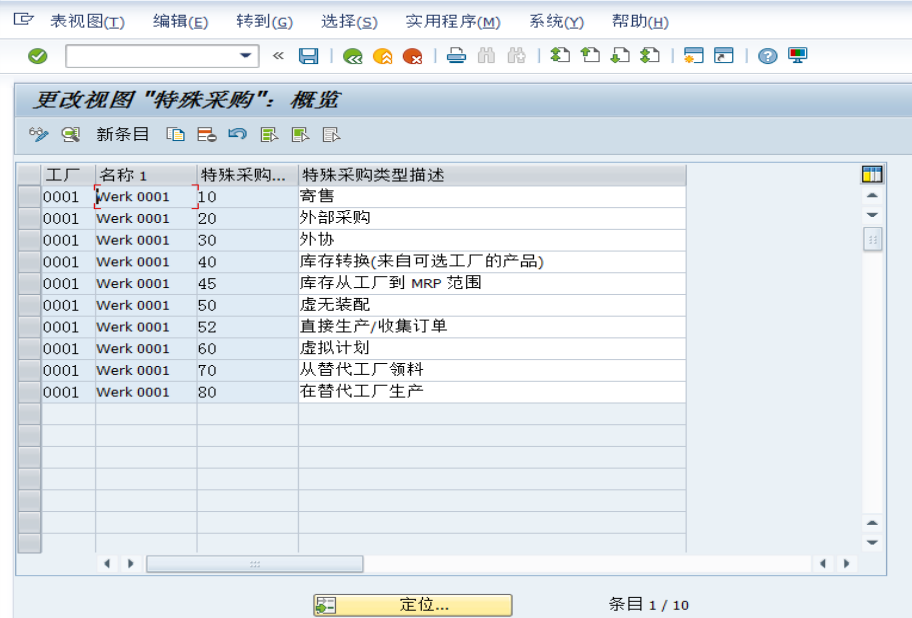This screenshot has height=618, width=912.
Task: Click the red Cancel icon
Action: click(412, 56)
